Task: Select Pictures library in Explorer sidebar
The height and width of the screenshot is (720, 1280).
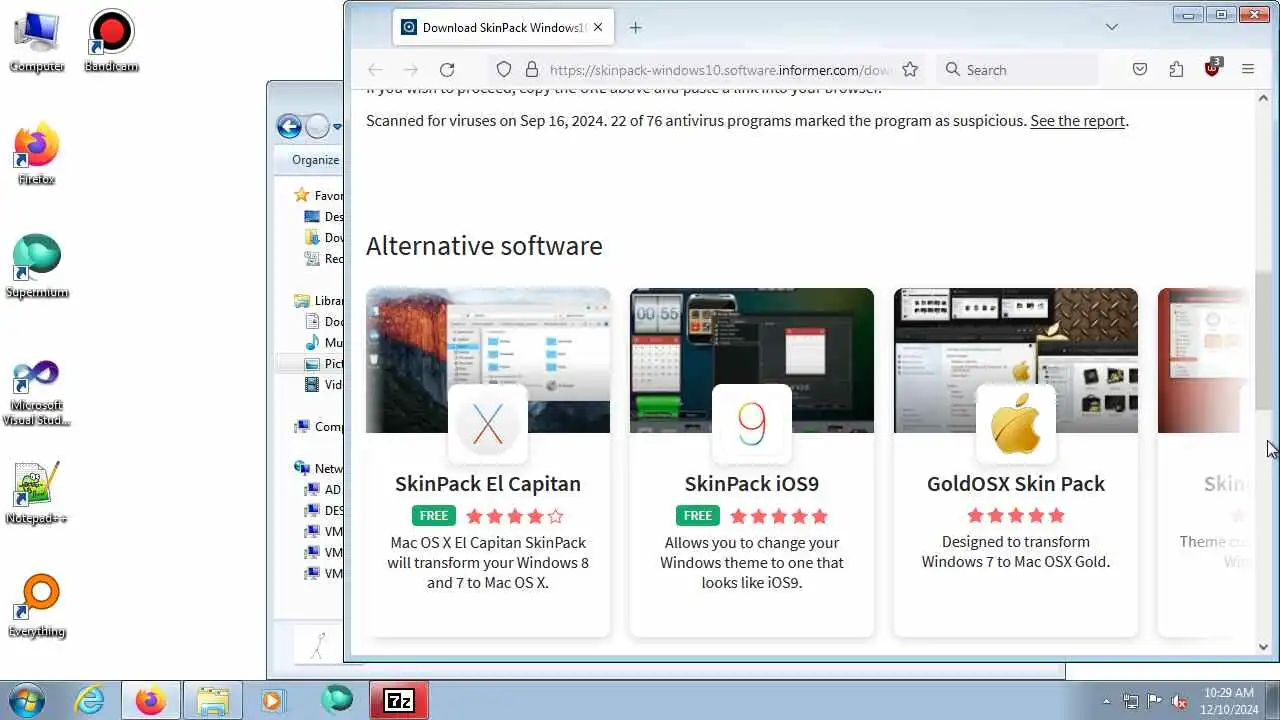Action: (x=323, y=364)
